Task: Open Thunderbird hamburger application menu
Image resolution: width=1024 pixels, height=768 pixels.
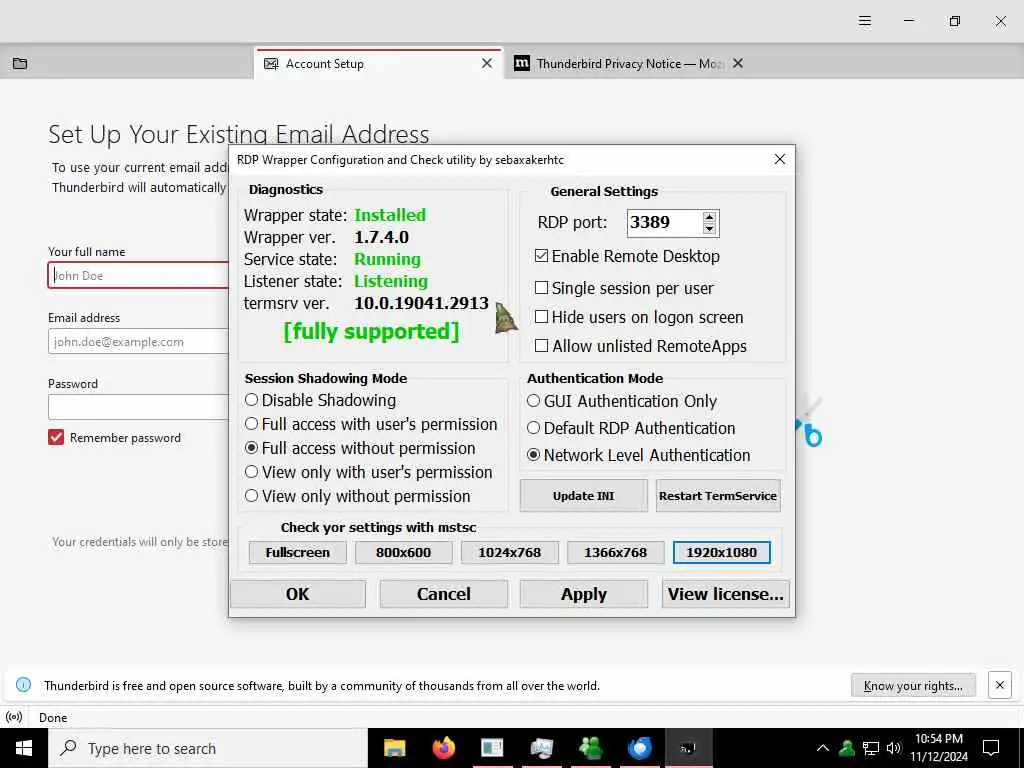Action: coord(865,21)
